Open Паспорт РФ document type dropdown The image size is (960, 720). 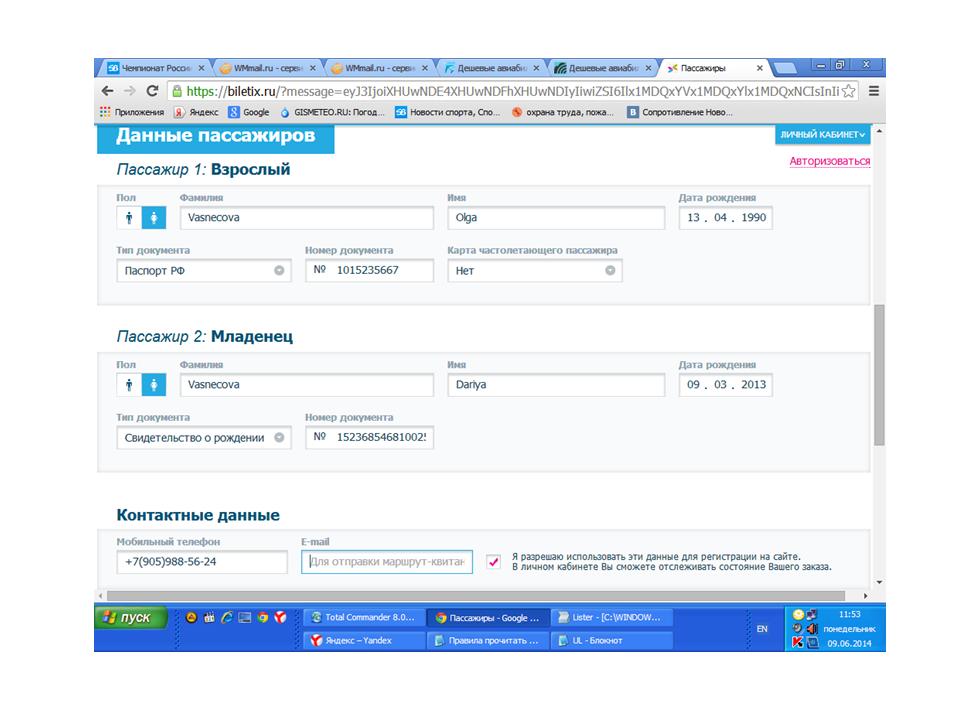tap(204, 271)
